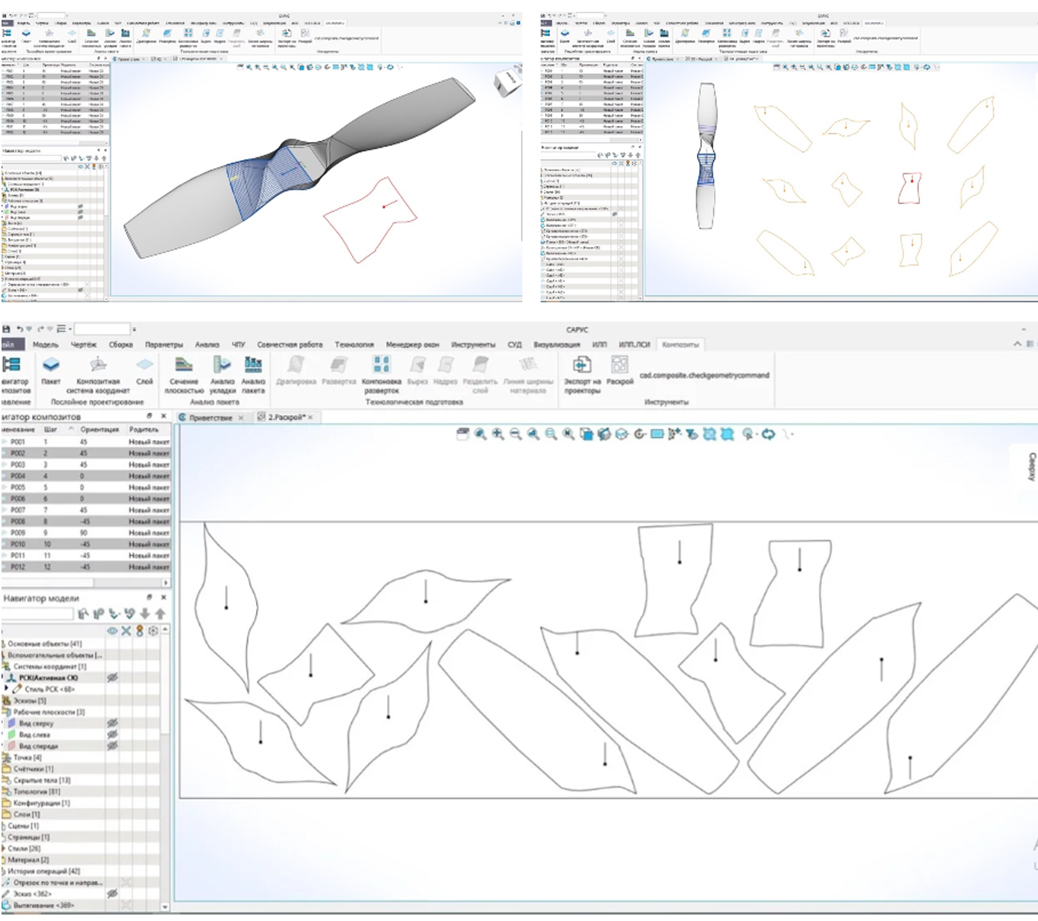Expand the Стили [26] tree node
This screenshot has width=1038, height=921.
(3, 848)
